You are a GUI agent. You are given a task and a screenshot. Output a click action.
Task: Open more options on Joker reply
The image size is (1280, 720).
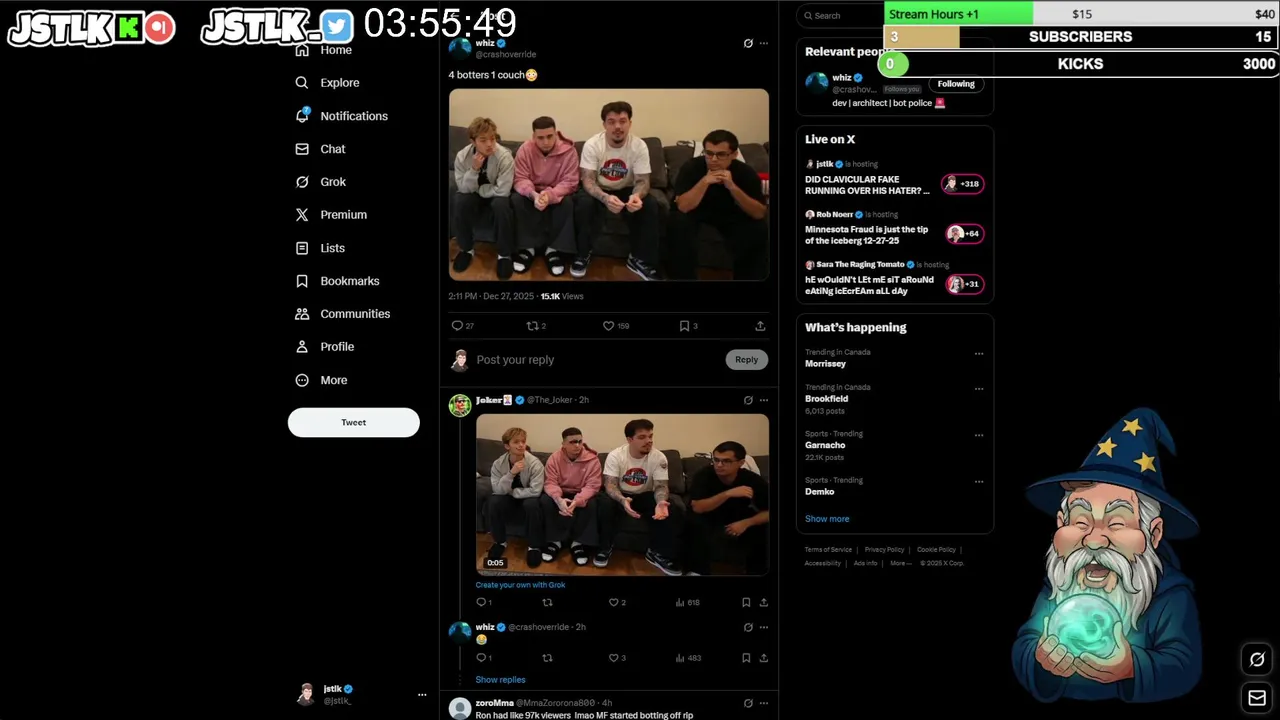(764, 400)
